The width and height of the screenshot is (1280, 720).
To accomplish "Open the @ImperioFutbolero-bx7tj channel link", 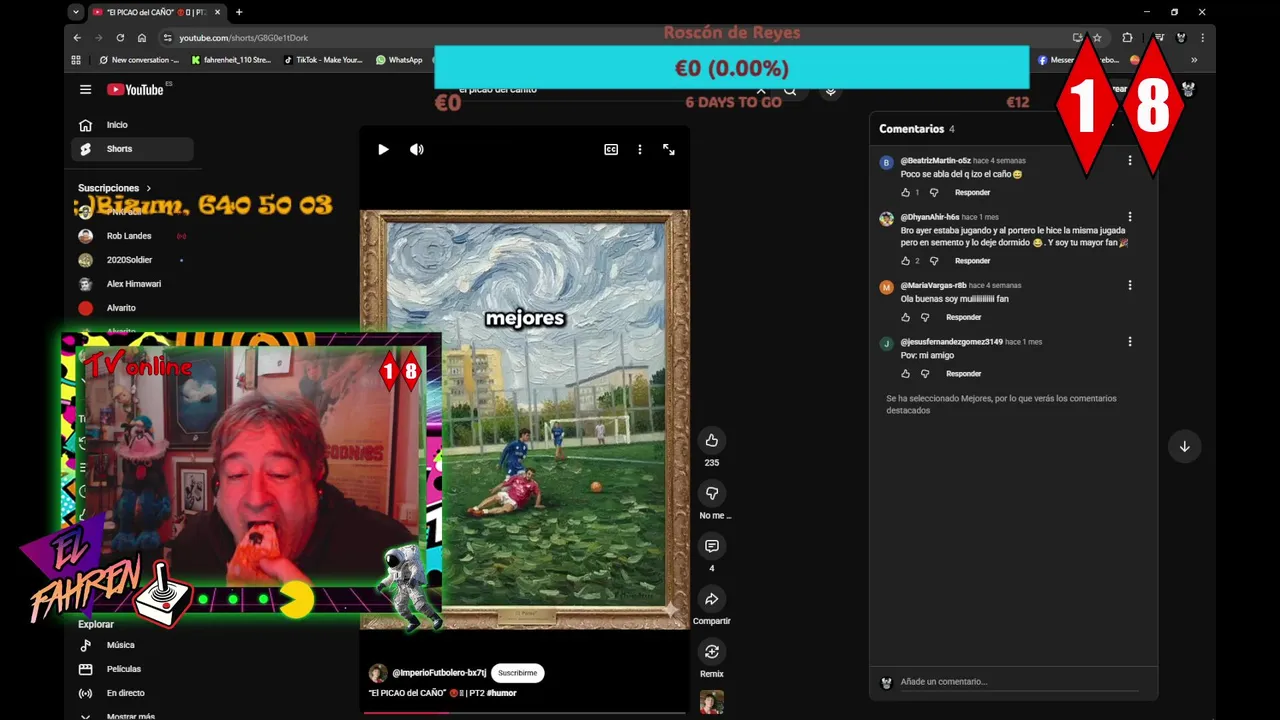I will point(439,673).
